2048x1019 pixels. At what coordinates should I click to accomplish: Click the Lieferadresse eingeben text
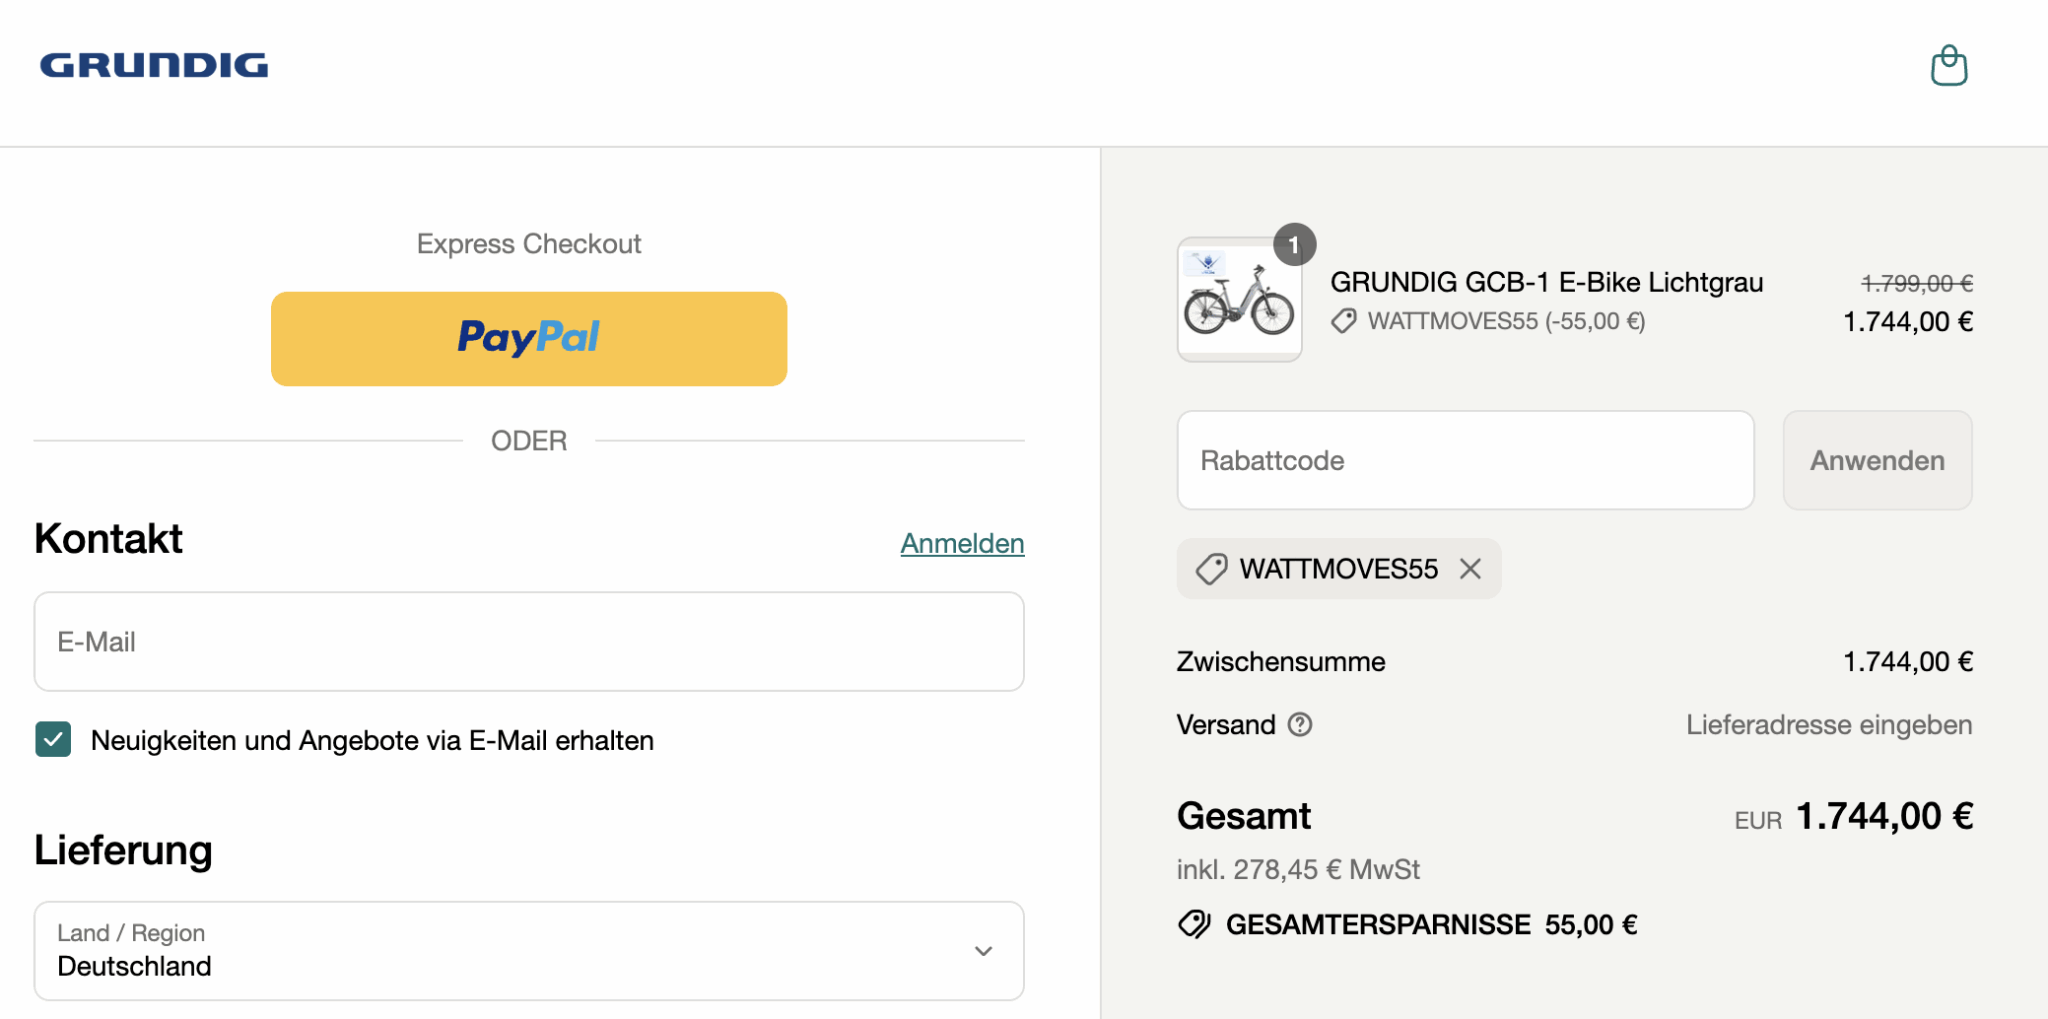coord(1828,725)
